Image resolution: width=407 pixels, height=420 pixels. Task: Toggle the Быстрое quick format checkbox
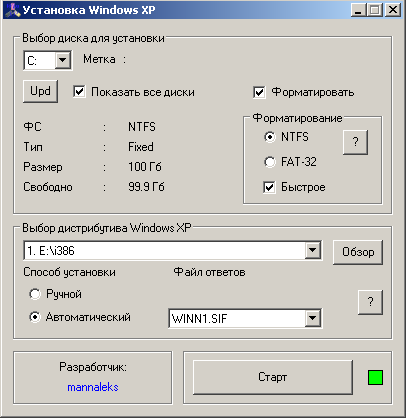point(269,187)
